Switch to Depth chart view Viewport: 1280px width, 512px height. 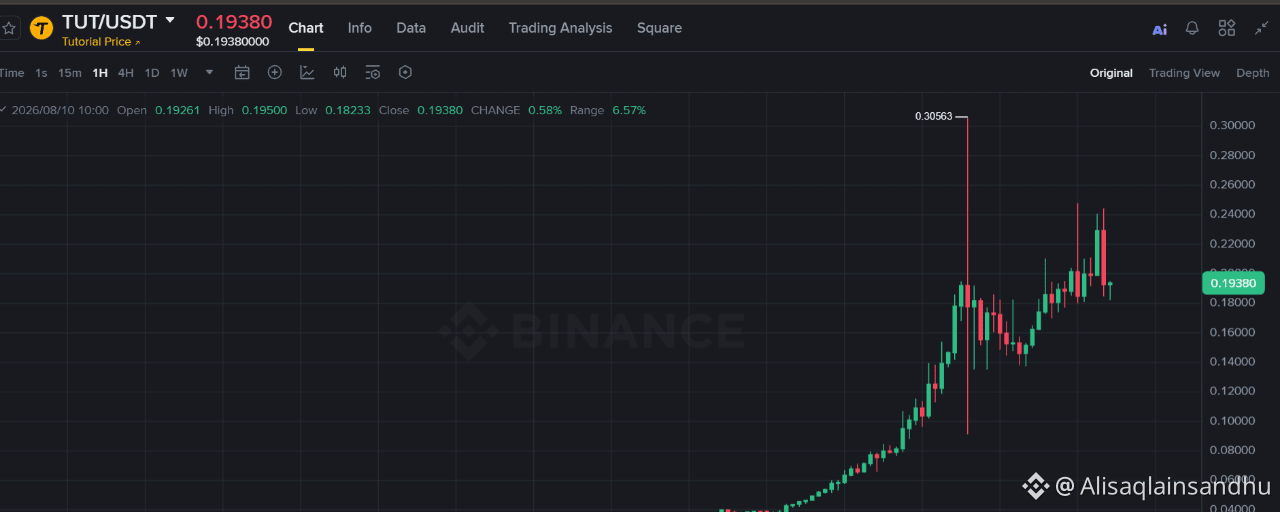1253,73
